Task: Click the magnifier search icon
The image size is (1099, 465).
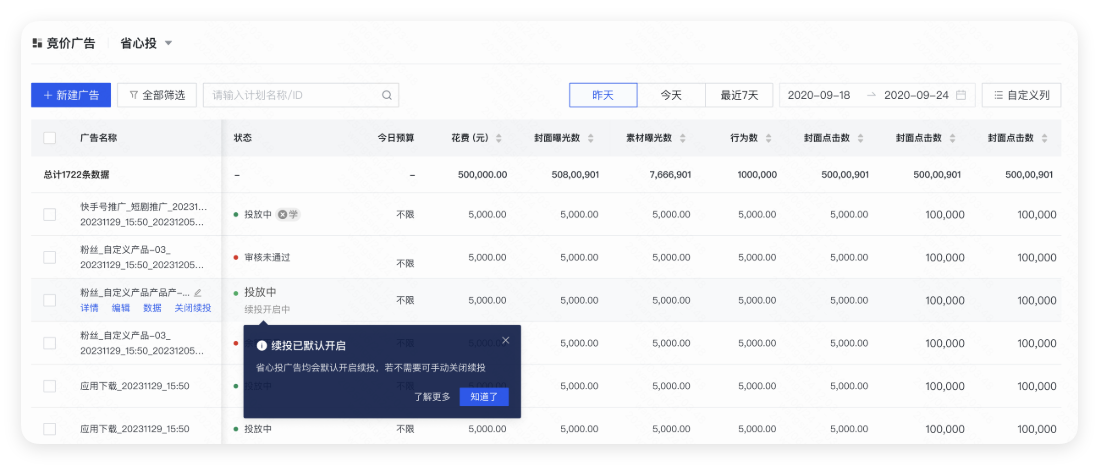Action: 387,95
